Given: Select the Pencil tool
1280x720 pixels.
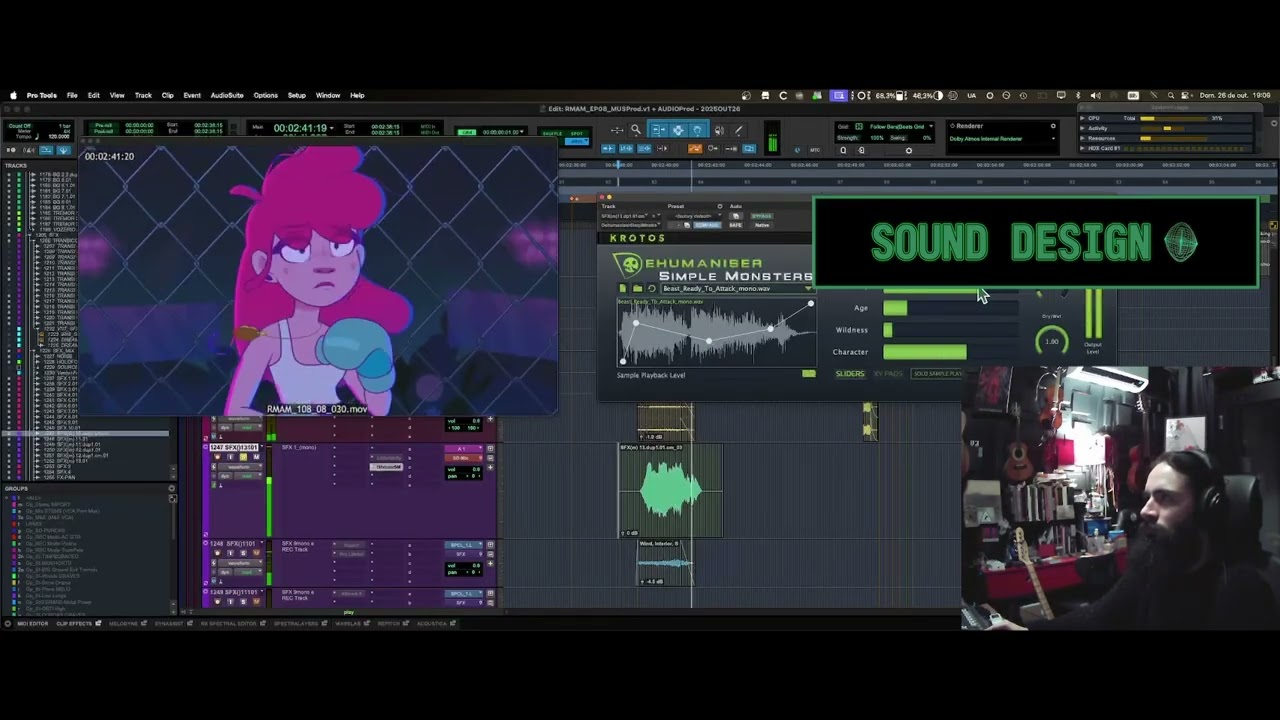Looking at the screenshot, I should (739, 130).
